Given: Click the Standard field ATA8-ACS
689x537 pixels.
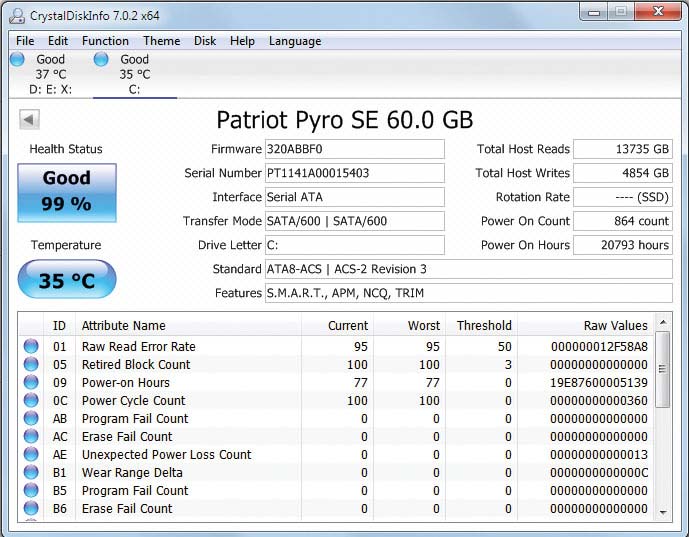Looking at the screenshot, I should pos(468,269).
